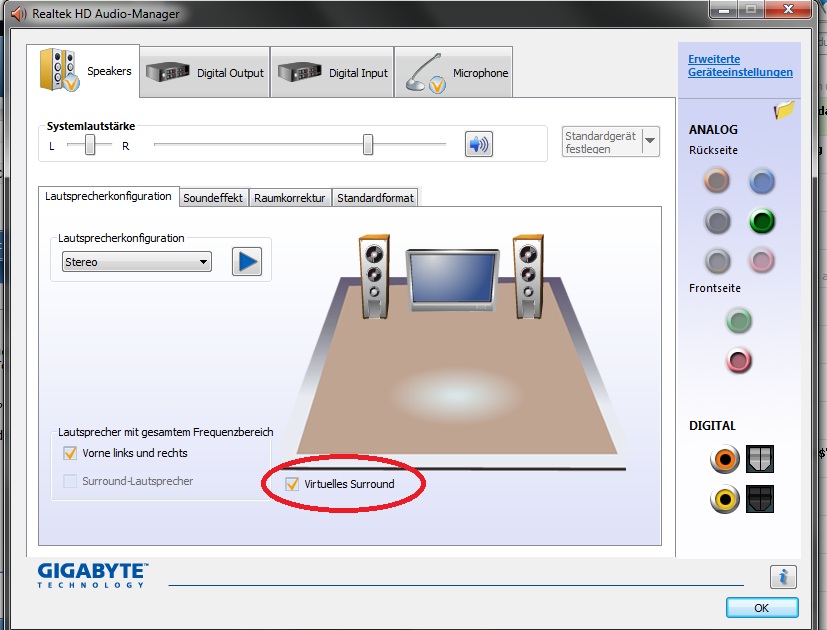827x630 pixels.
Task: Open the Stereo speaker configuration dropdown
Action: click(x=137, y=262)
